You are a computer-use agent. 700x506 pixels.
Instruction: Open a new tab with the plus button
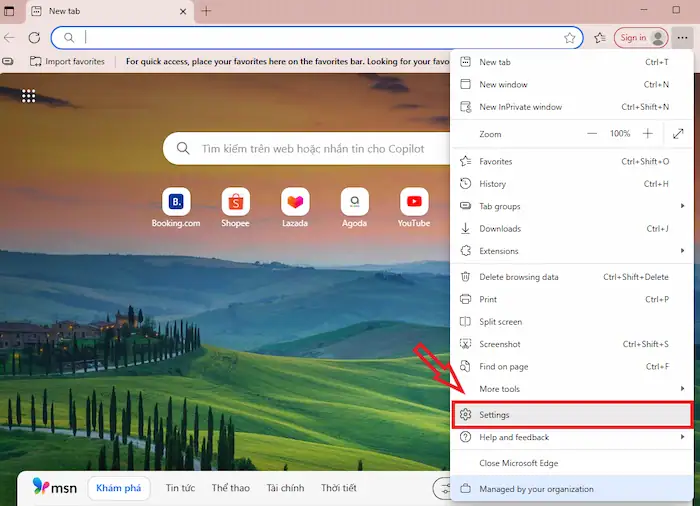[206, 11]
